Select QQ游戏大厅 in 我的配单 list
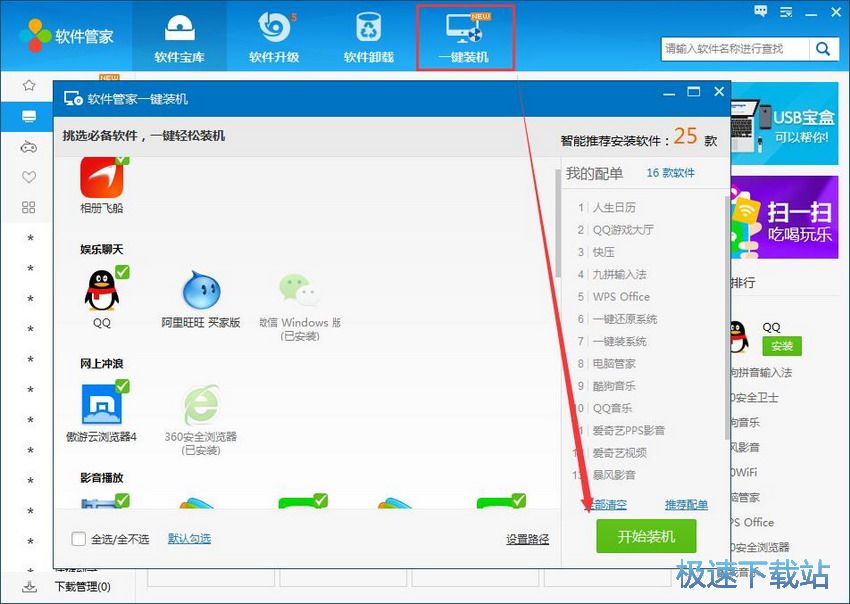850x604 pixels. coord(623,230)
